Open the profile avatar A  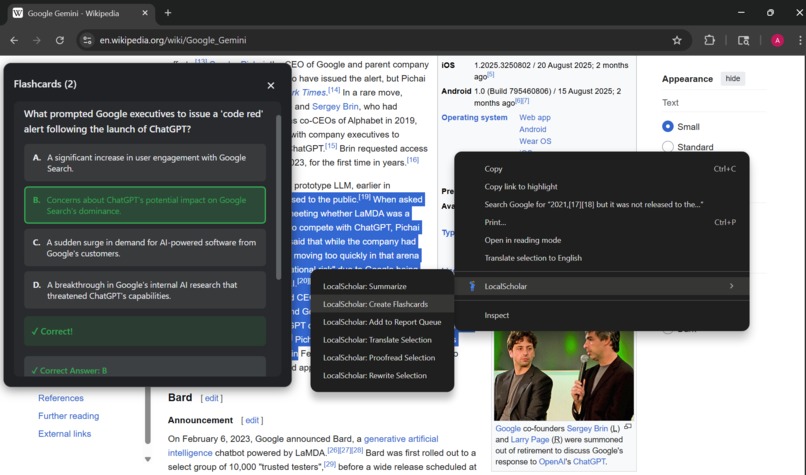click(777, 40)
